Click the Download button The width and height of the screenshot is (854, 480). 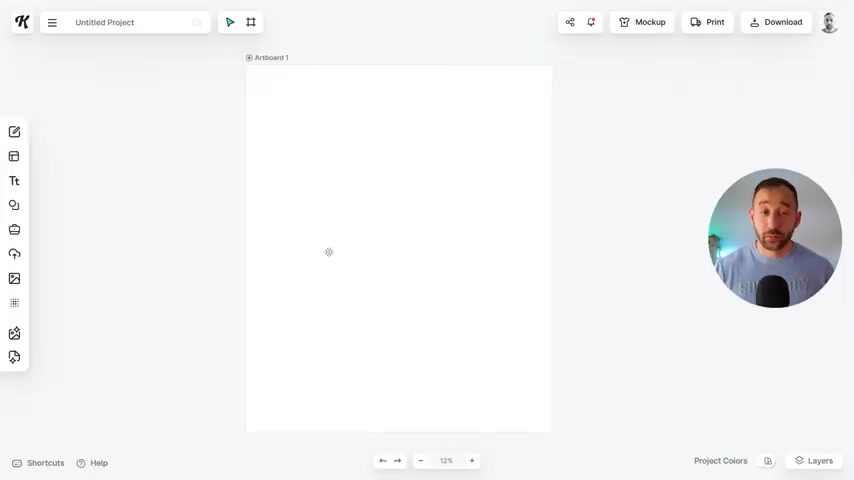point(776,22)
